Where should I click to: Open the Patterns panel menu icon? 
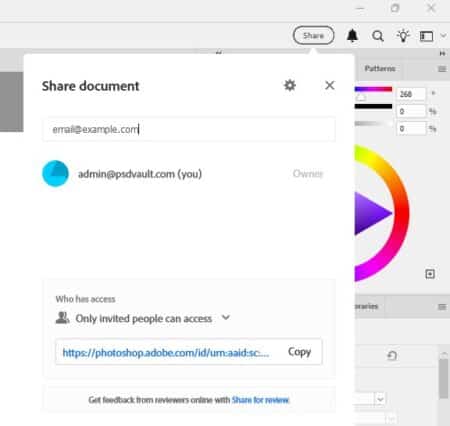(442, 69)
